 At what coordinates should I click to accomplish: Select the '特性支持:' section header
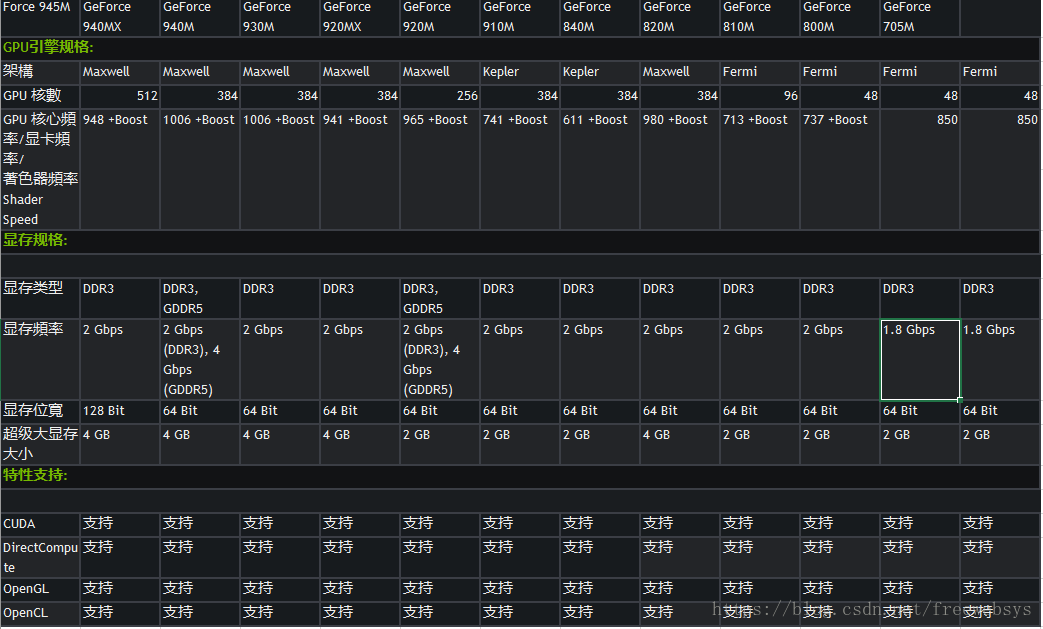tap(35, 475)
